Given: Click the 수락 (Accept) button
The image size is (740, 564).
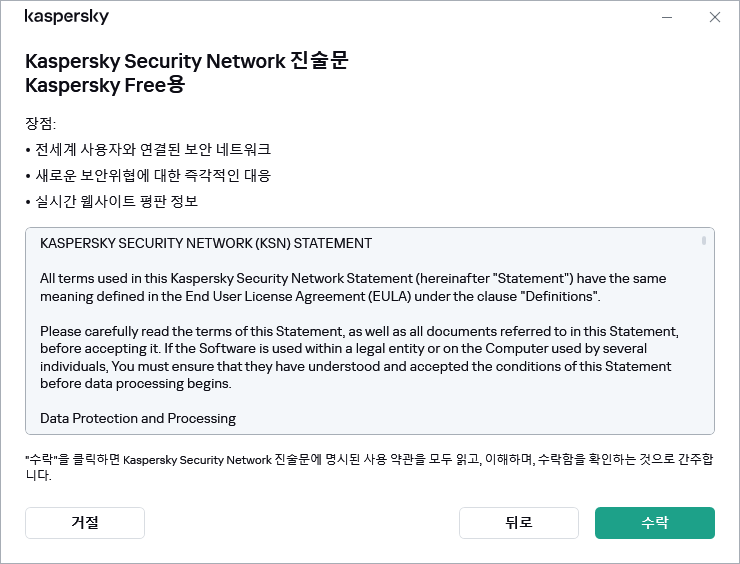Looking at the screenshot, I should pyautogui.click(x=654, y=523).
